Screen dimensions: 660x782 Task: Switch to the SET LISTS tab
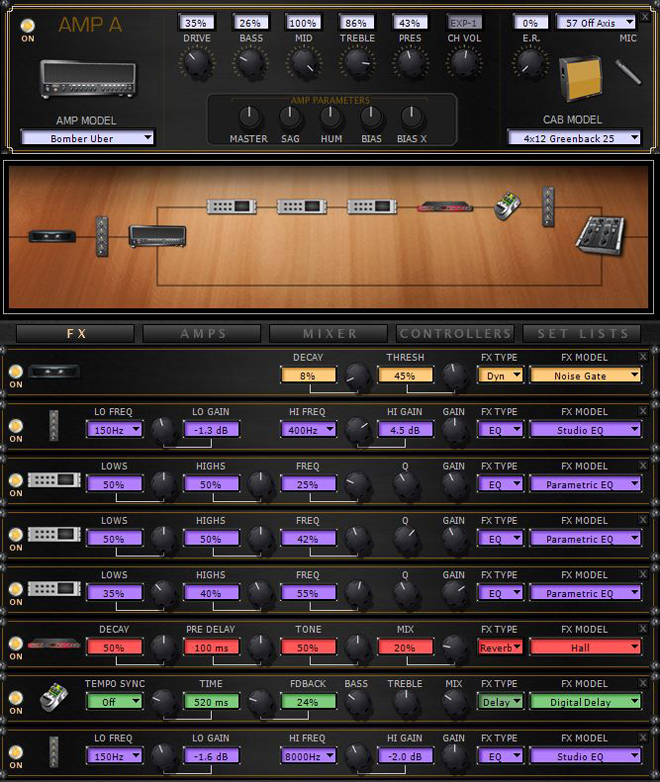(582, 334)
